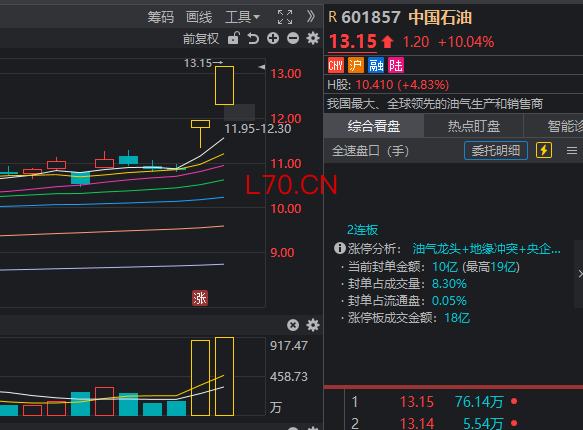The image size is (583, 430).
Task: Click the CNY currency badge
Action: coord(336,65)
